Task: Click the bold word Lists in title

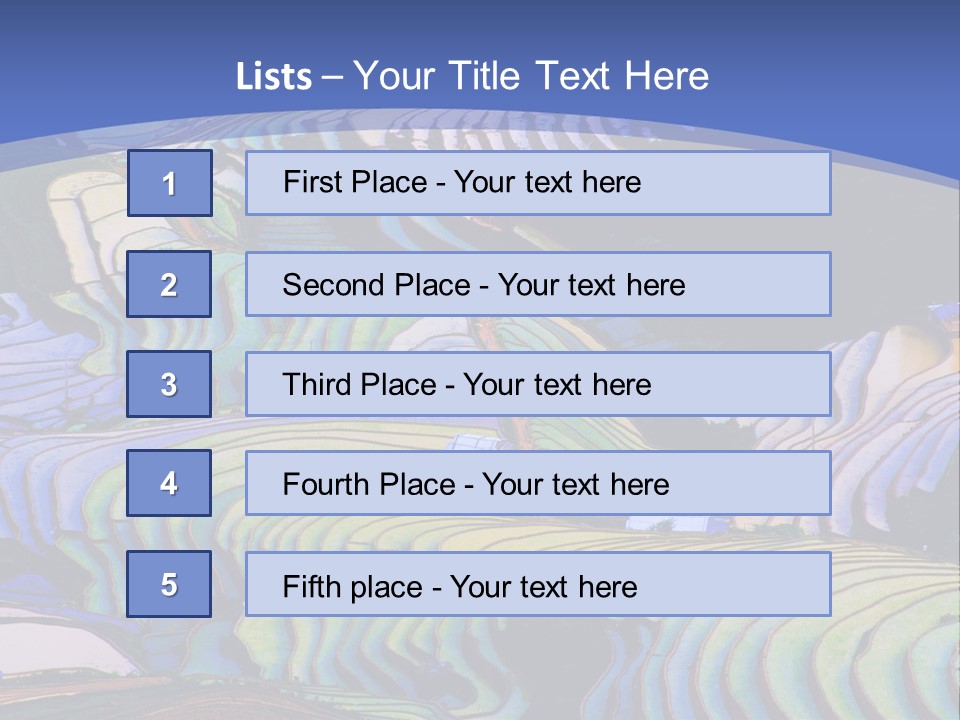Action: click(274, 76)
